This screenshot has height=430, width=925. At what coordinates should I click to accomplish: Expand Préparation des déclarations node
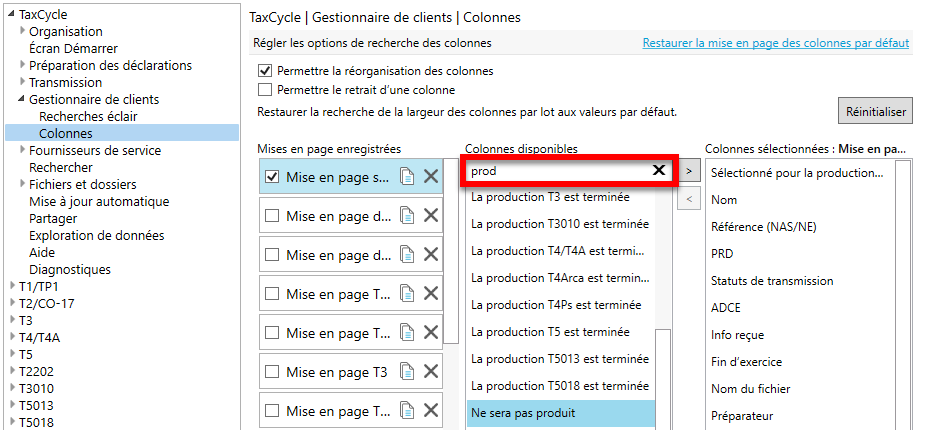tap(22, 65)
